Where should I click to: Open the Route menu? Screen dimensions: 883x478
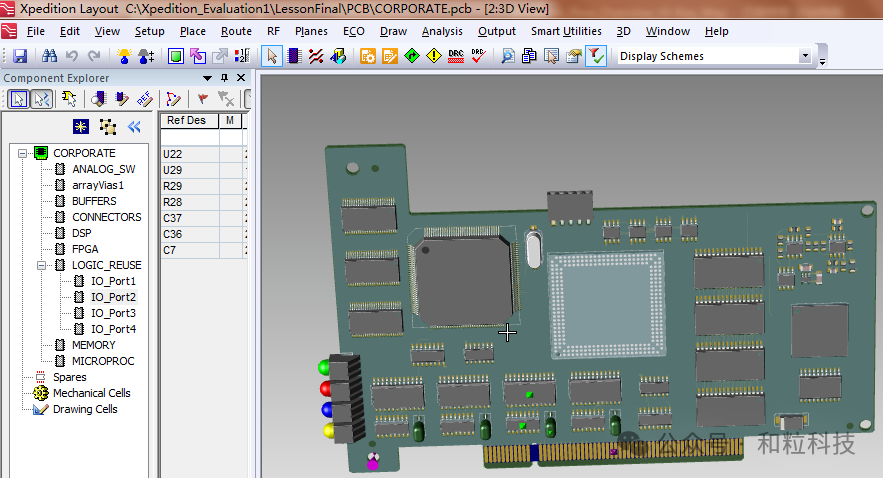236,31
